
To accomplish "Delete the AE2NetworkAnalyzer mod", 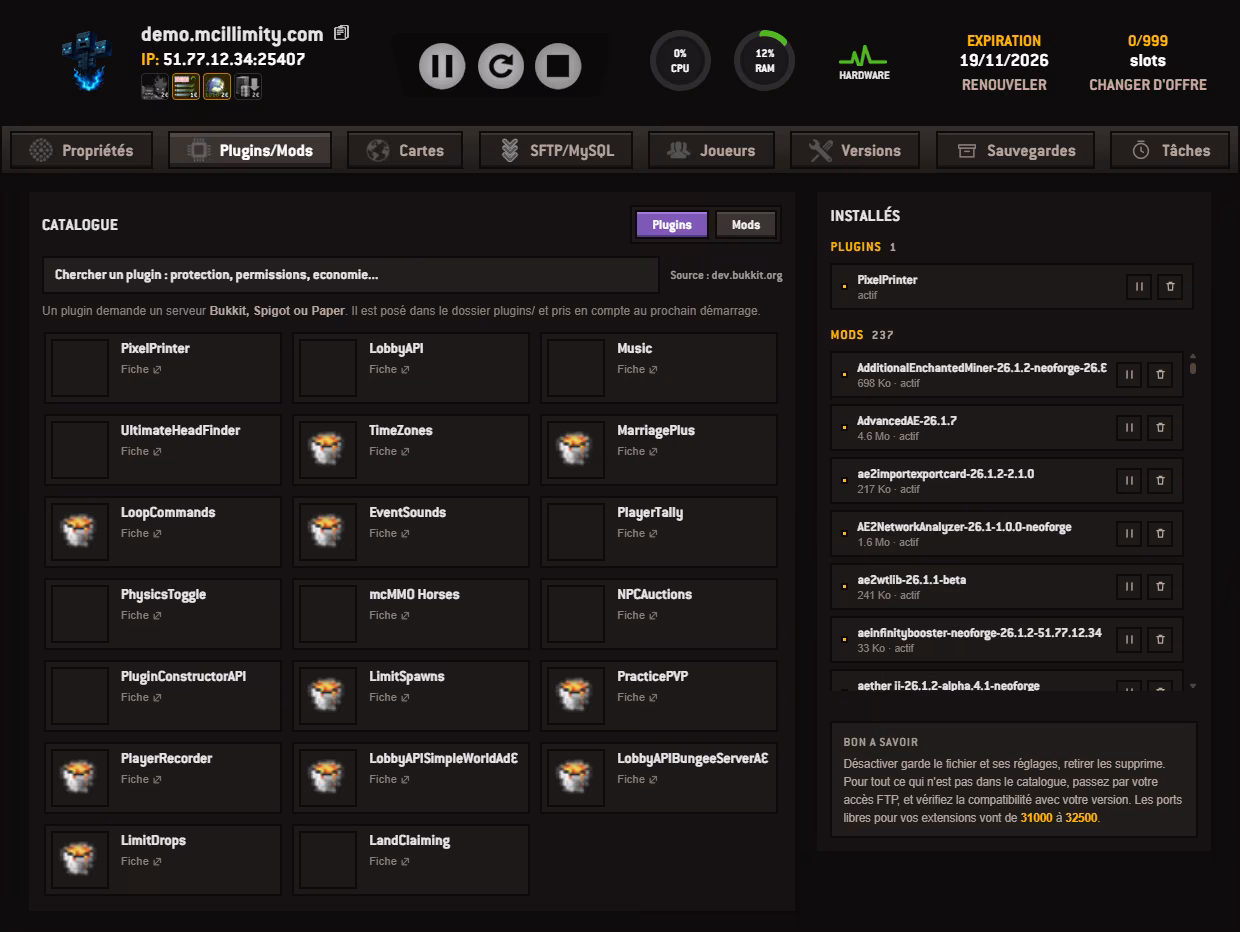I will point(1160,534).
